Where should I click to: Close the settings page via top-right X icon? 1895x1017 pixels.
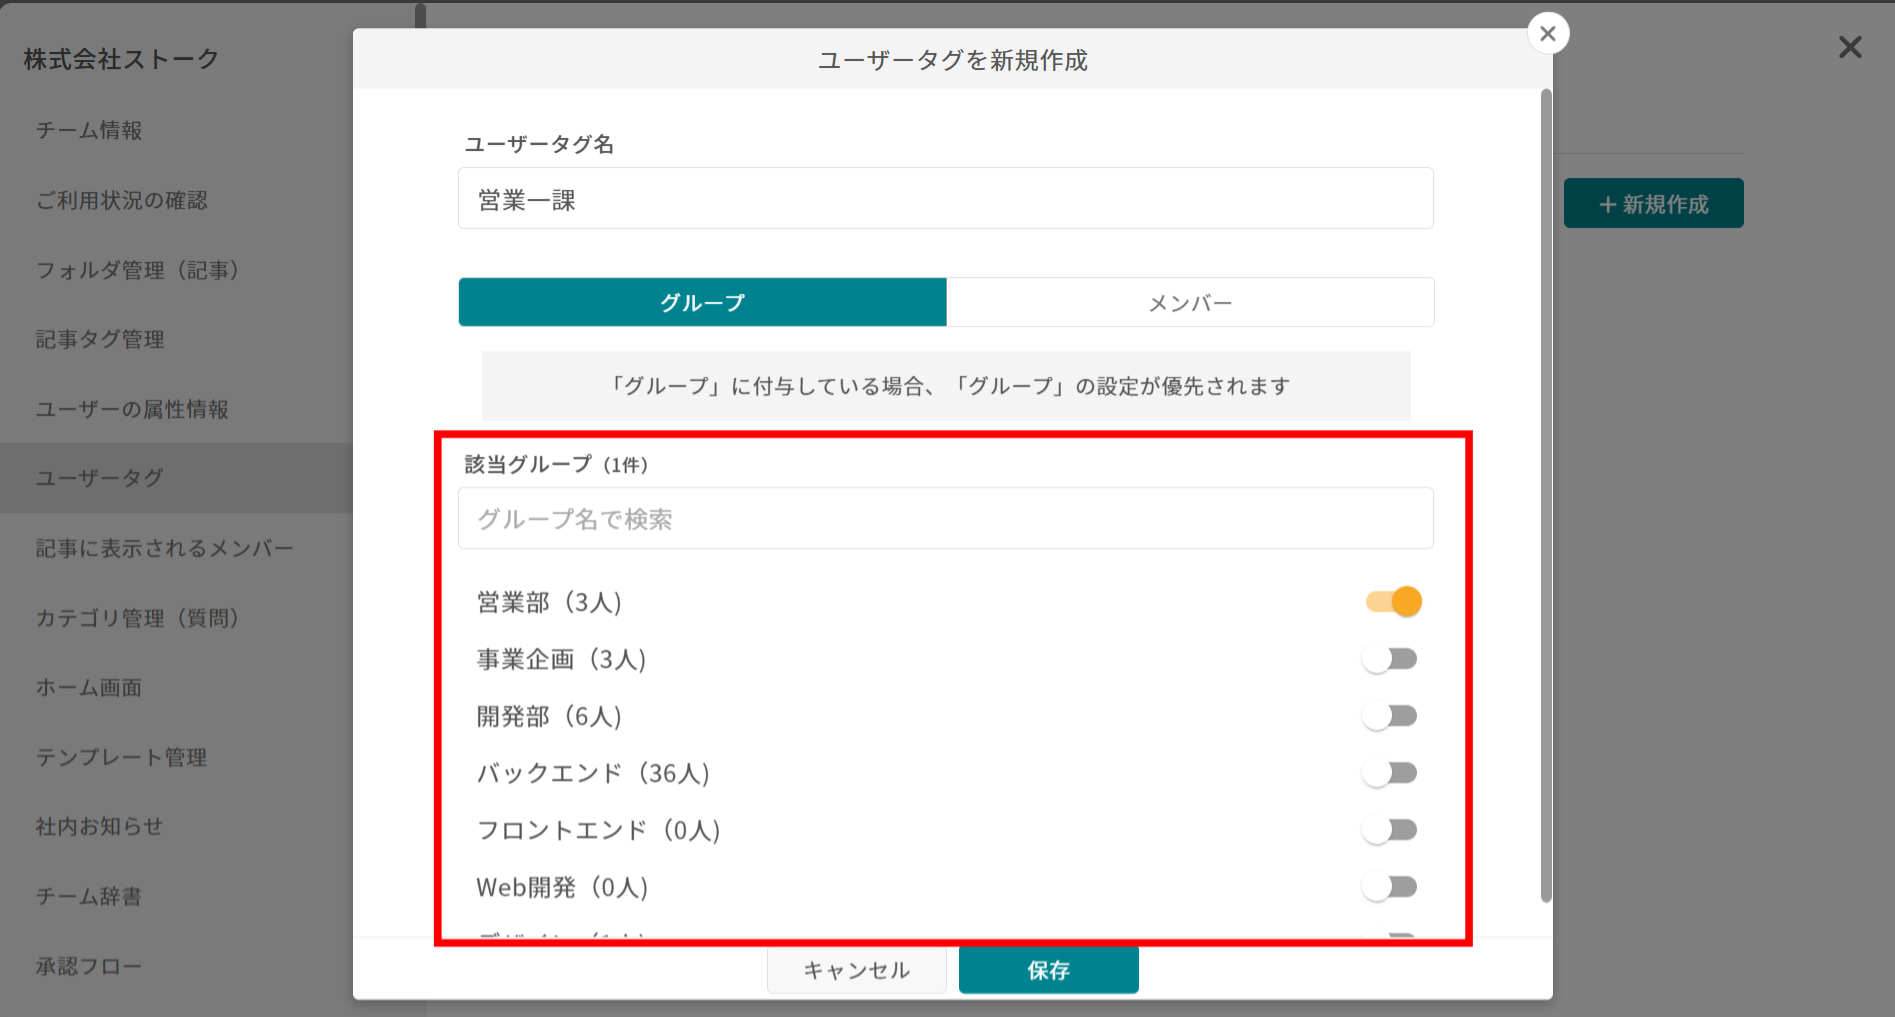(1849, 47)
